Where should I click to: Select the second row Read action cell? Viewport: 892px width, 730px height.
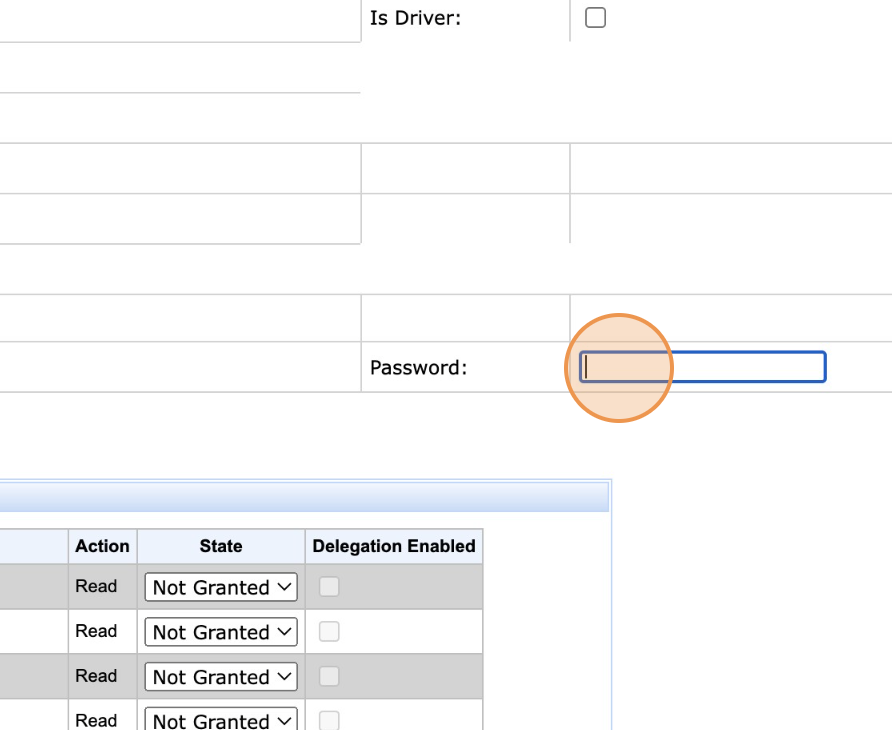point(96,631)
